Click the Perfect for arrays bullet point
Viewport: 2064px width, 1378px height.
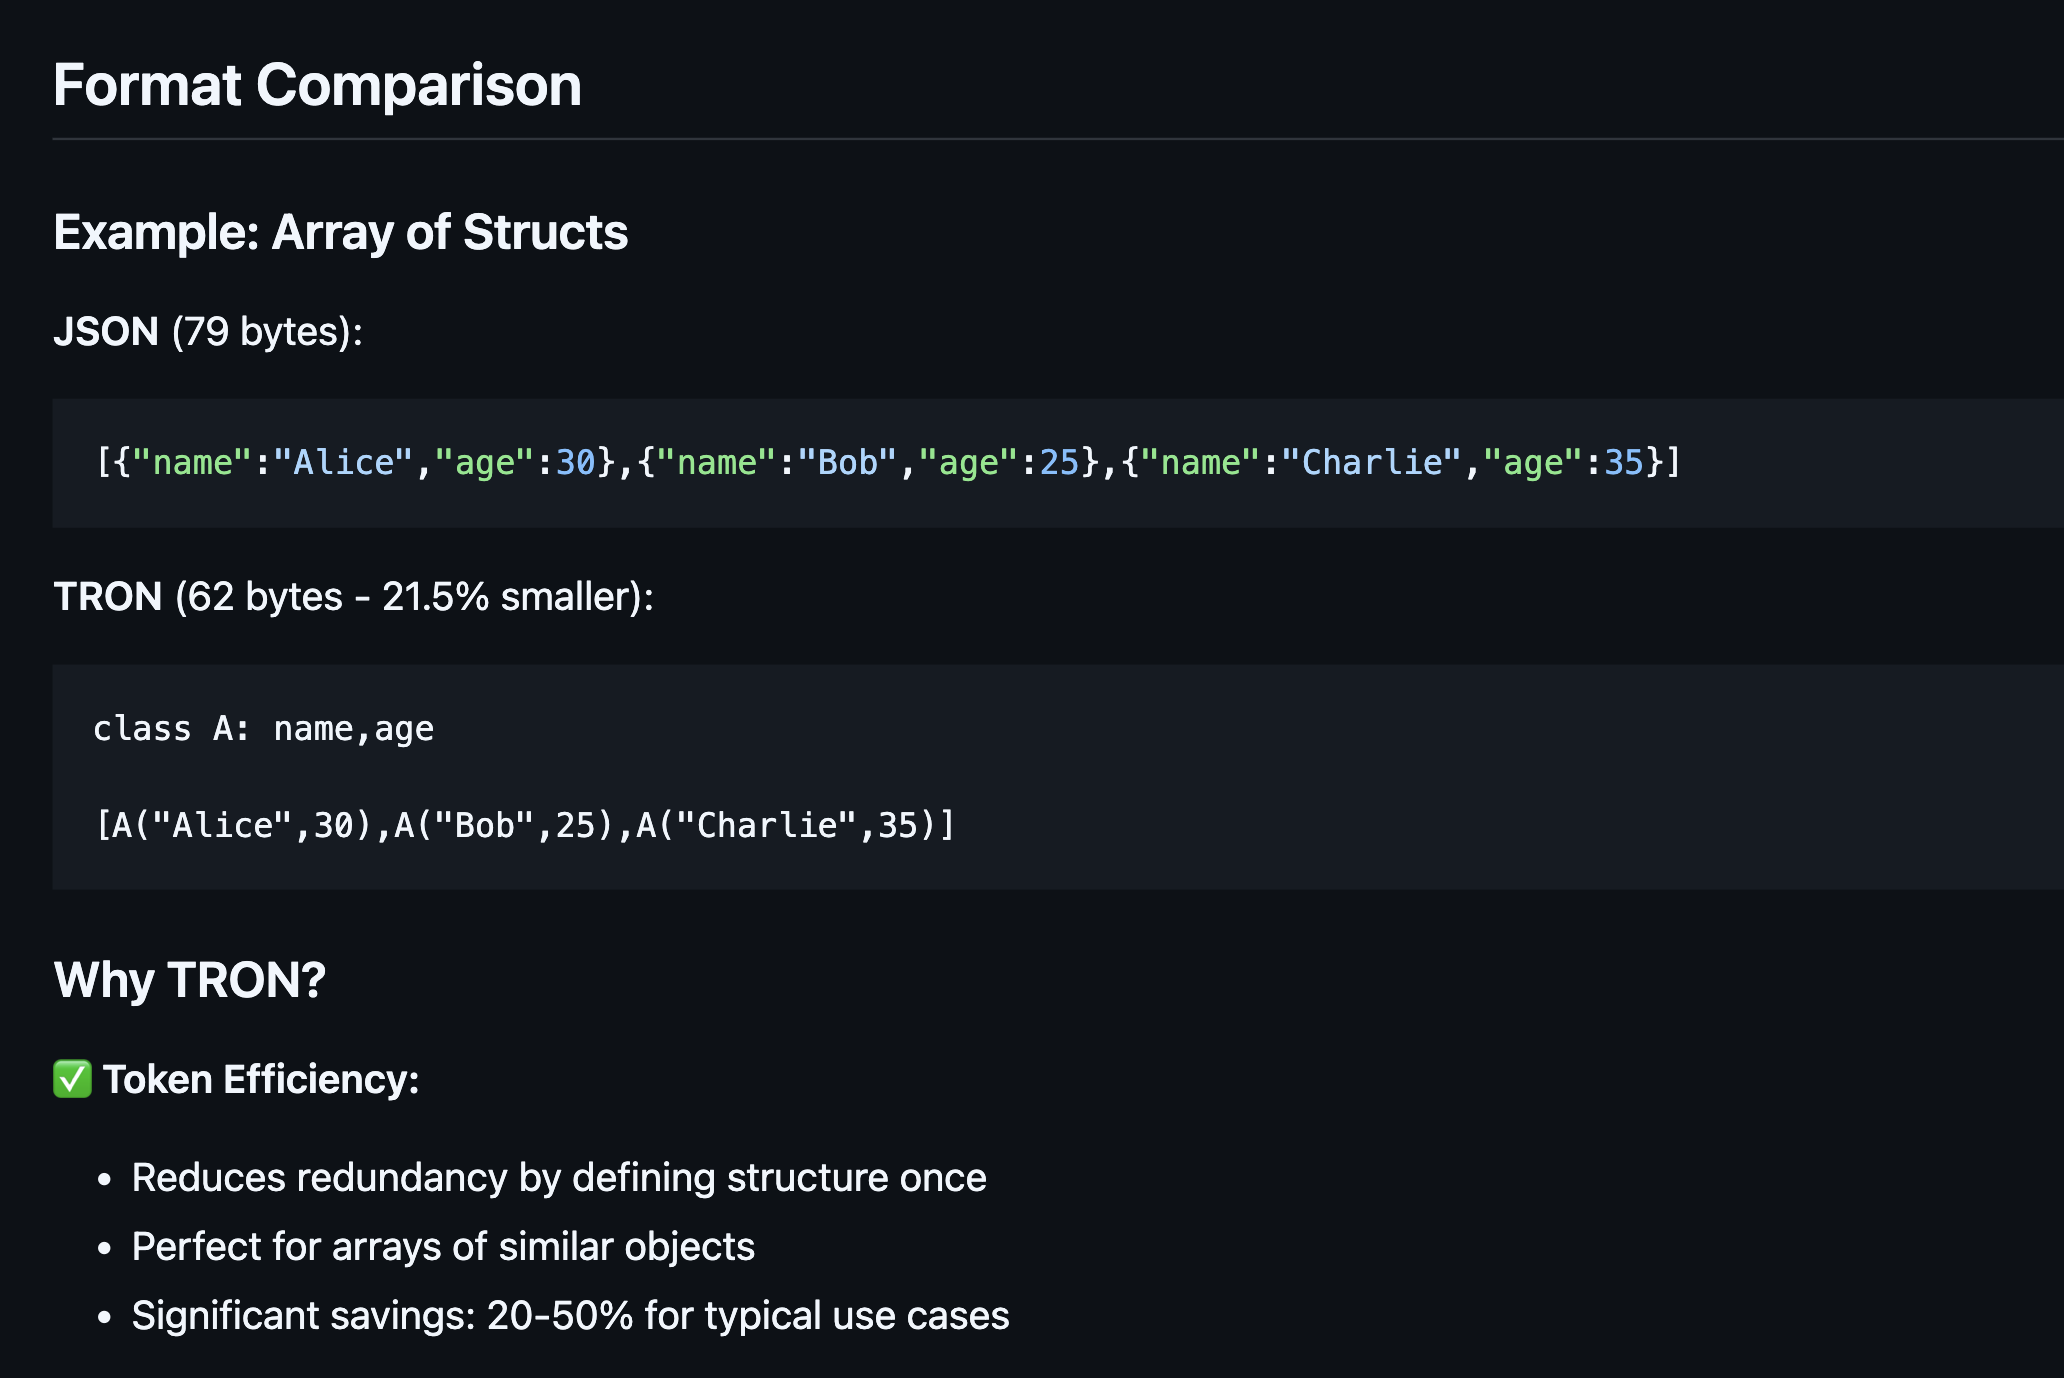coord(442,1246)
